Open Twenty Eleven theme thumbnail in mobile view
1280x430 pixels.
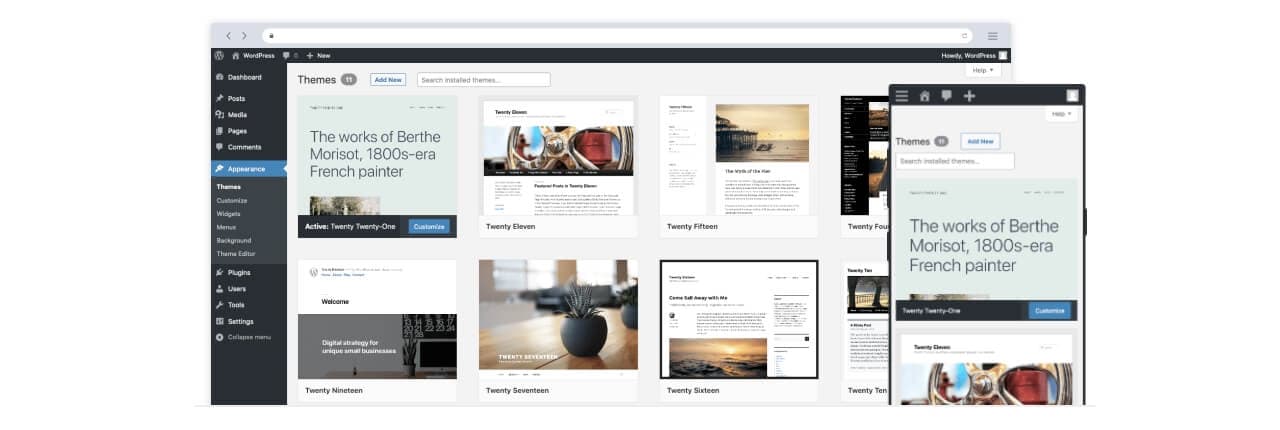point(986,368)
